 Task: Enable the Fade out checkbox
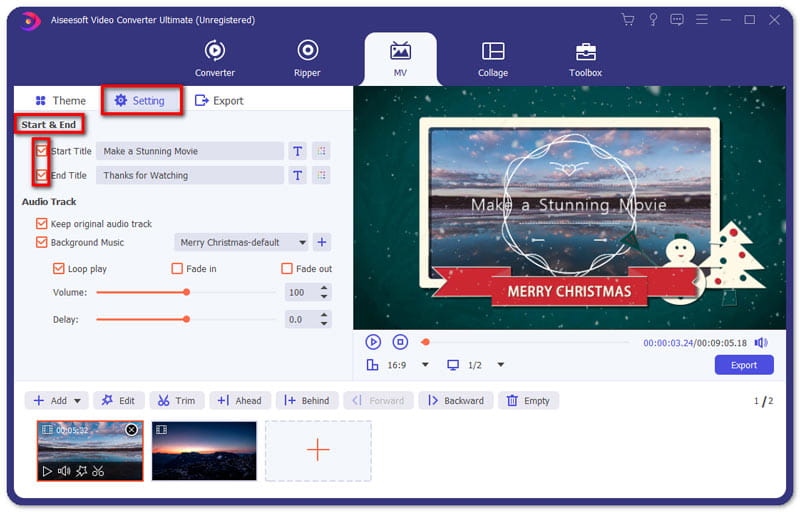click(x=287, y=269)
